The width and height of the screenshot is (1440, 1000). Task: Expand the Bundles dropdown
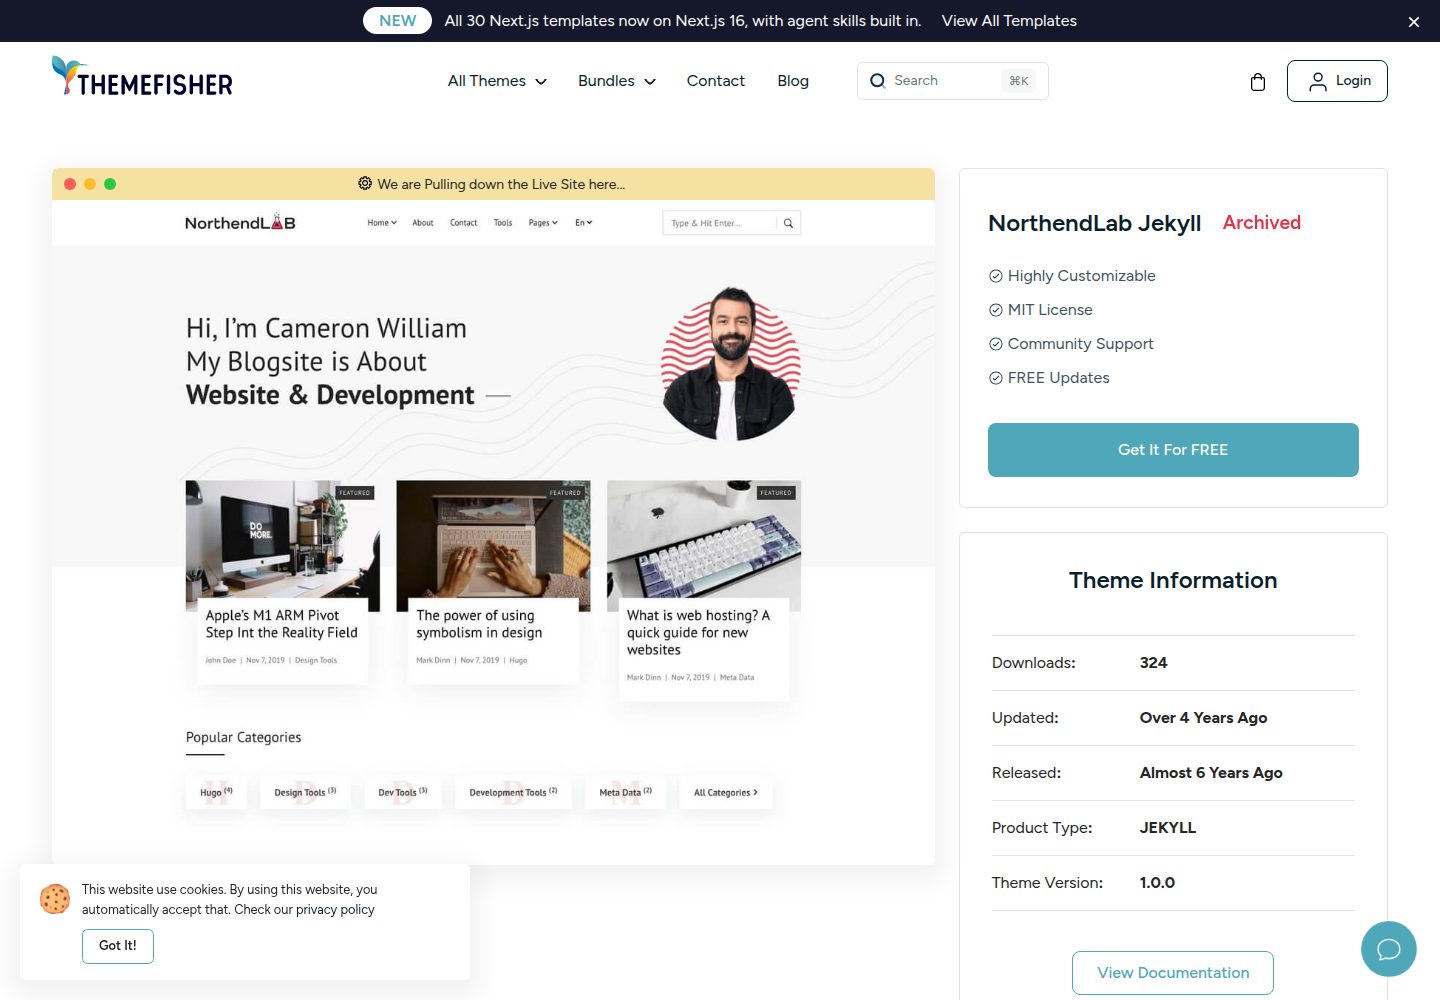point(616,81)
